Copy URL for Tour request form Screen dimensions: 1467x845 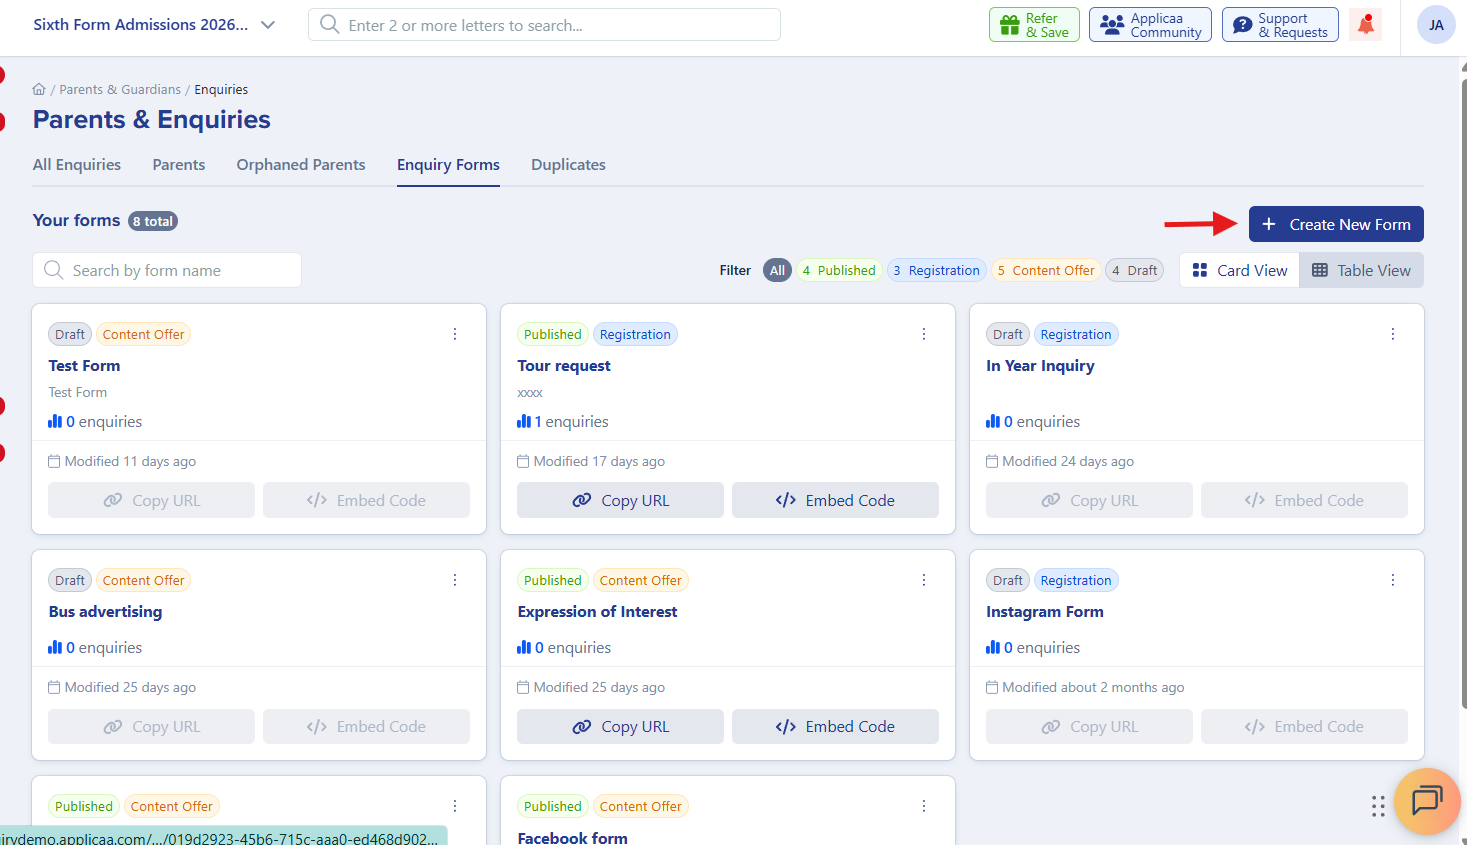(x=620, y=500)
